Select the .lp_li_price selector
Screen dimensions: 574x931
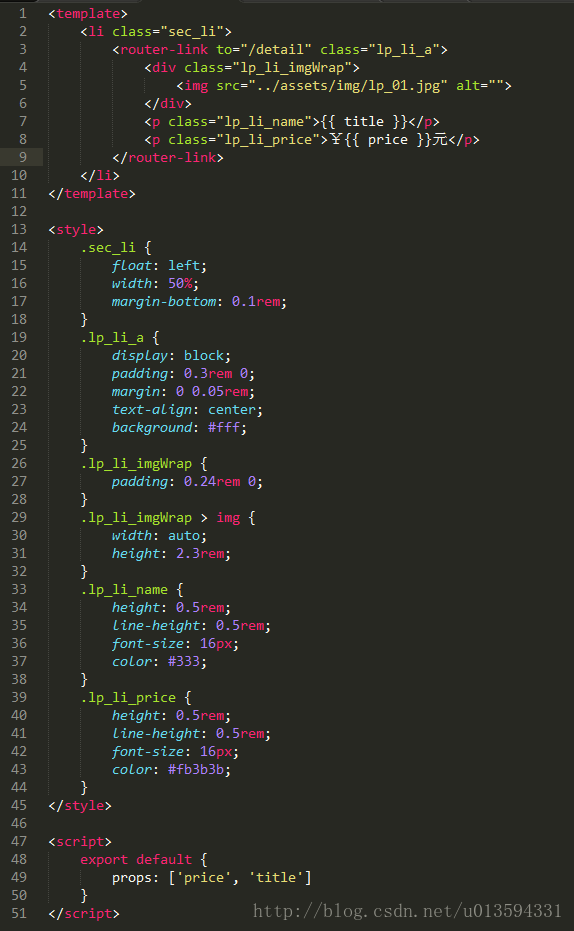coord(128,698)
